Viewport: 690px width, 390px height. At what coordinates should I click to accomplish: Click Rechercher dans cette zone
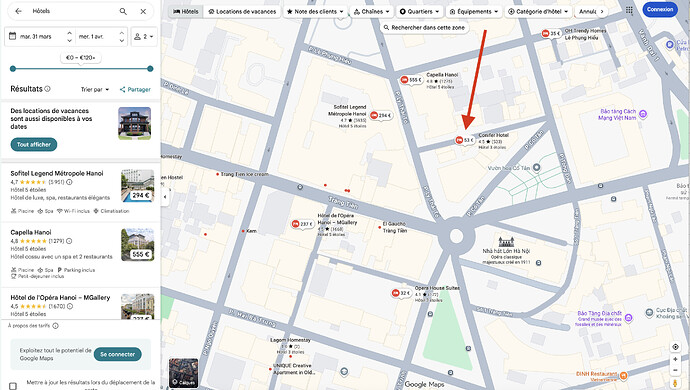click(424, 27)
